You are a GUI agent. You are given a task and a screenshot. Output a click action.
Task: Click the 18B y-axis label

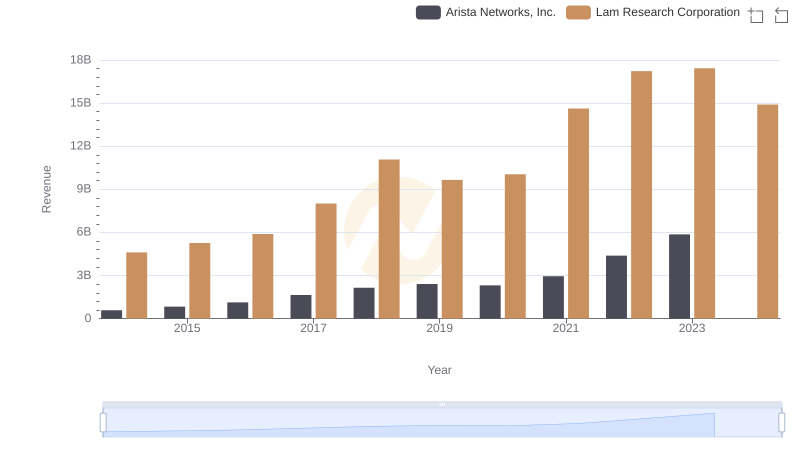81,60
